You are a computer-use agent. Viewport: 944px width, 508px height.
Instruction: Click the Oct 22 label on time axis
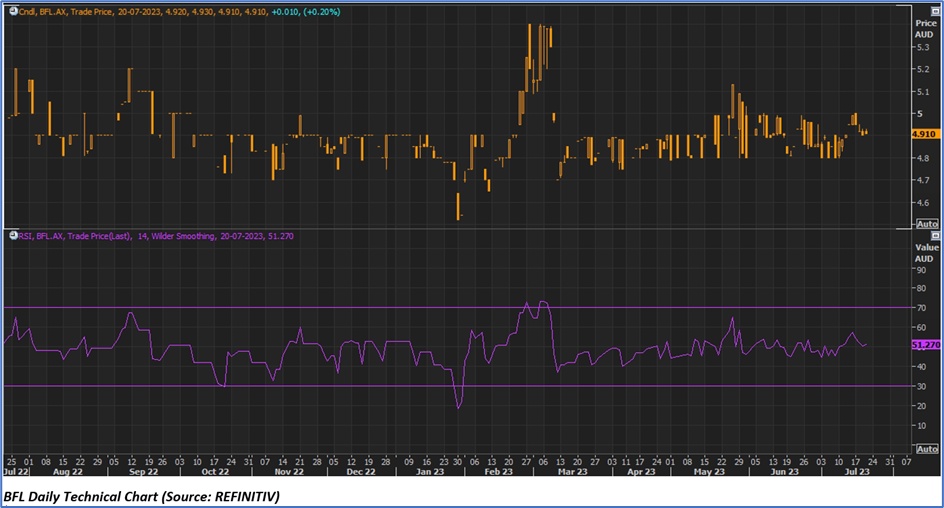tap(216, 470)
